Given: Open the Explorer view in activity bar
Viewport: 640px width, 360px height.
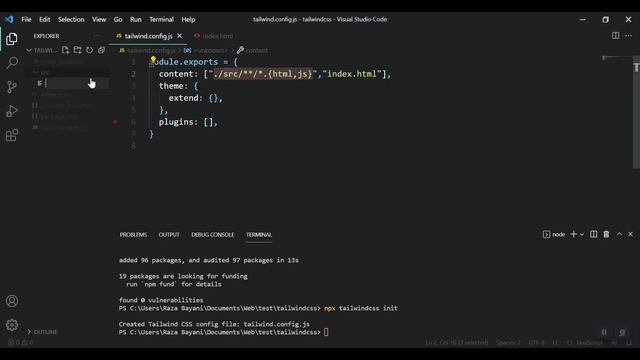Looking at the screenshot, I should [12, 39].
